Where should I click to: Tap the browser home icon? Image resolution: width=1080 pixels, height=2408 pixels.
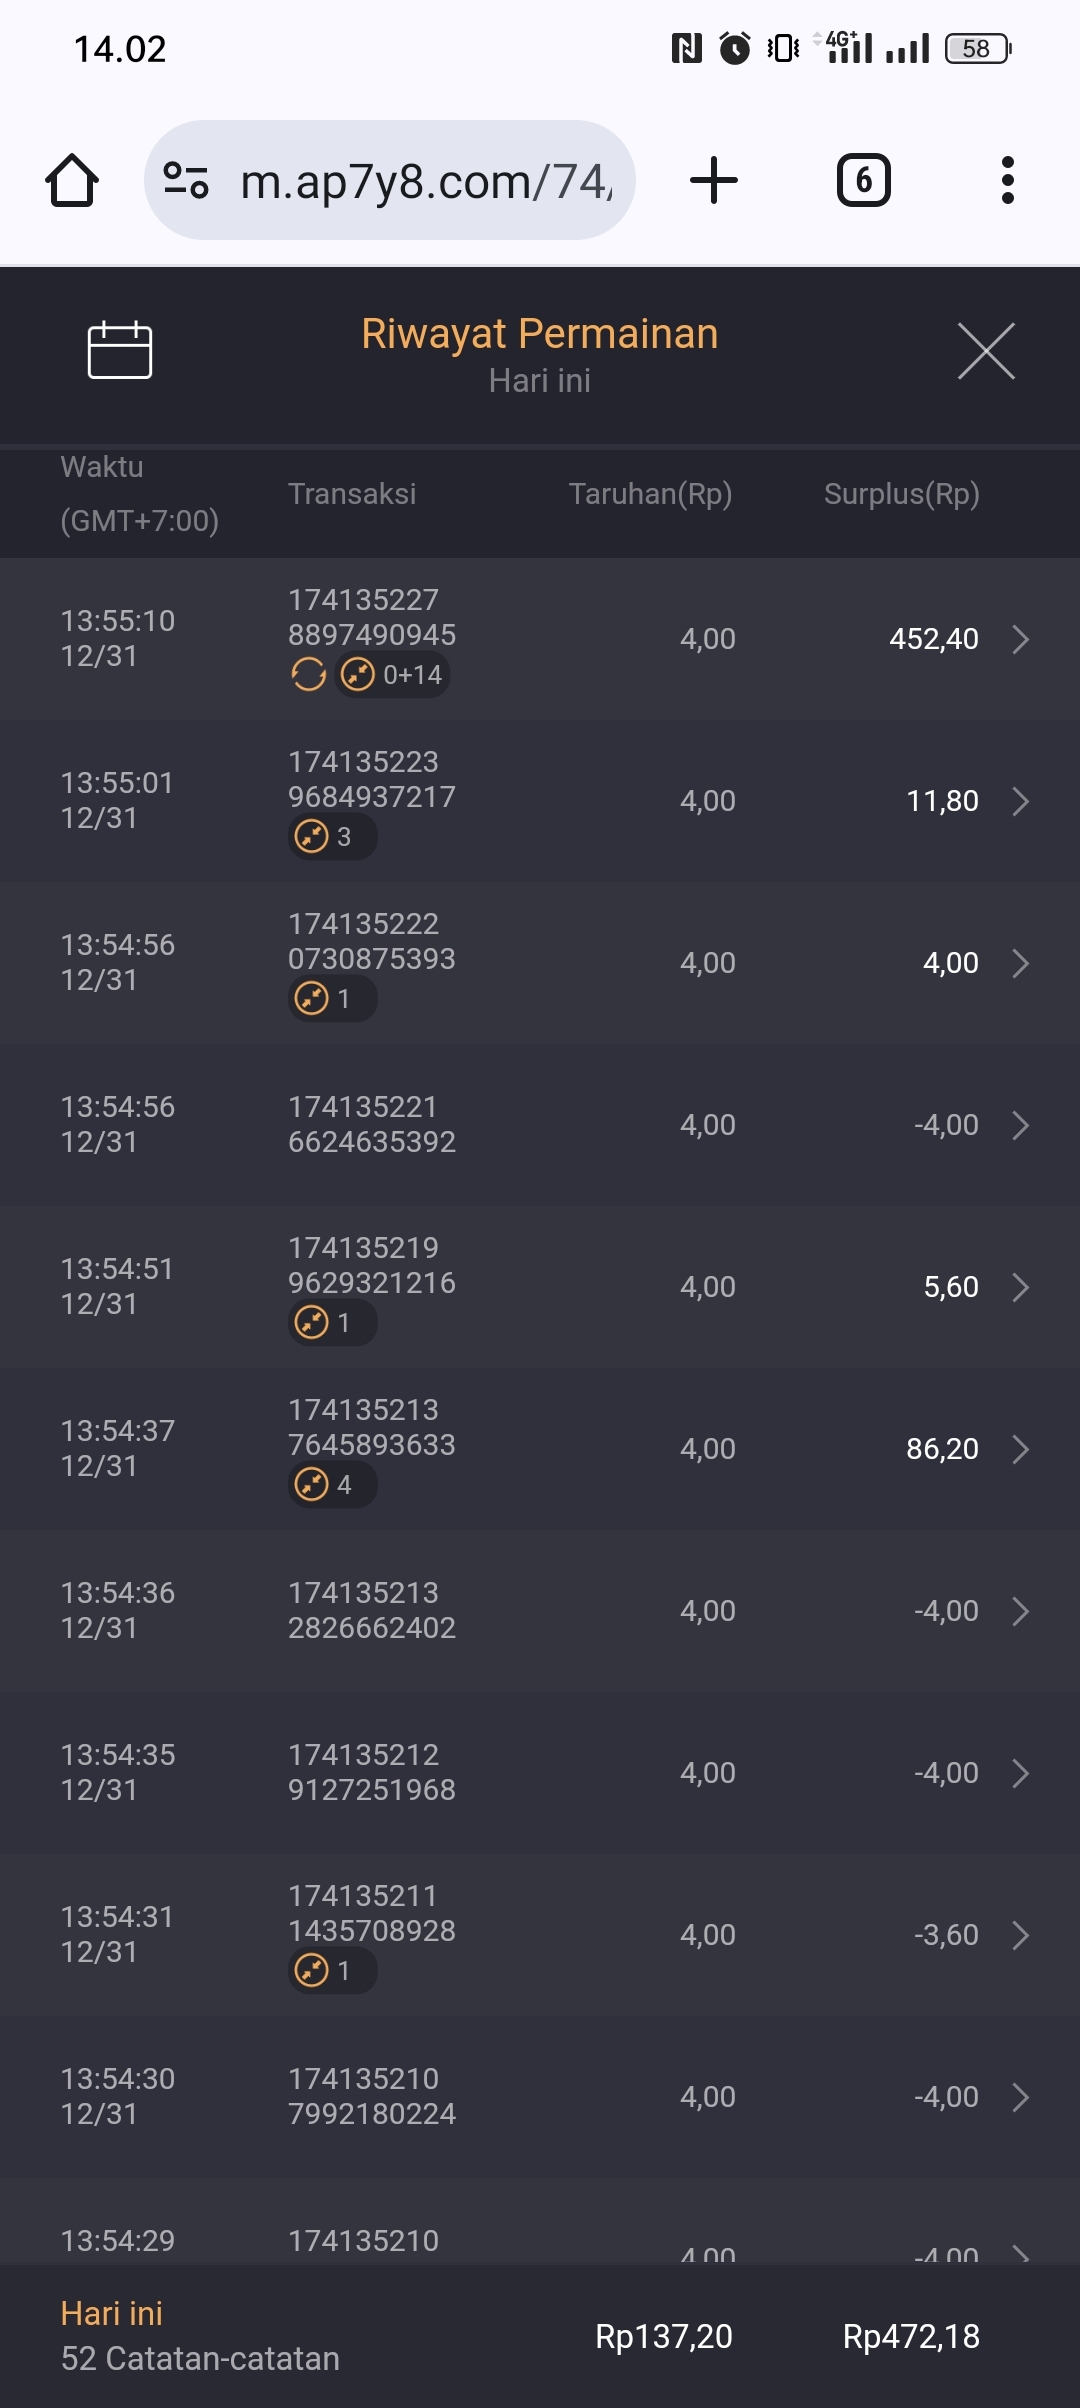pyautogui.click(x=72, y=181)
